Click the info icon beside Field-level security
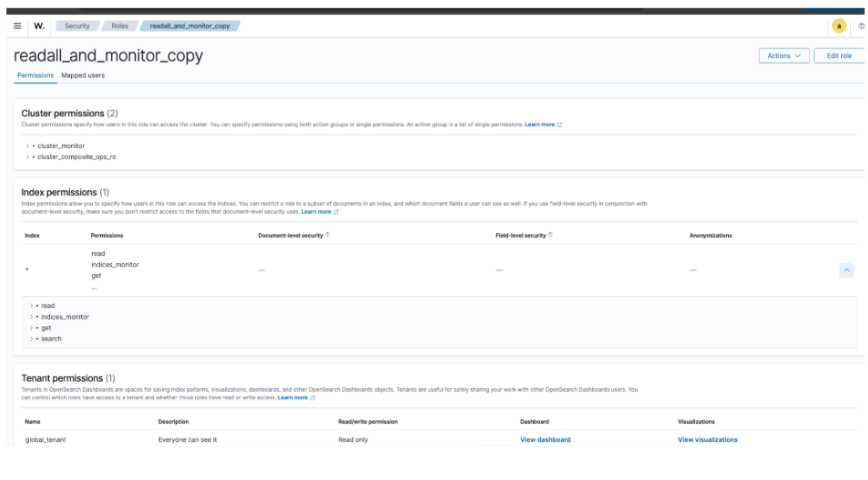 pyautogui.click(x=550, y=235)
